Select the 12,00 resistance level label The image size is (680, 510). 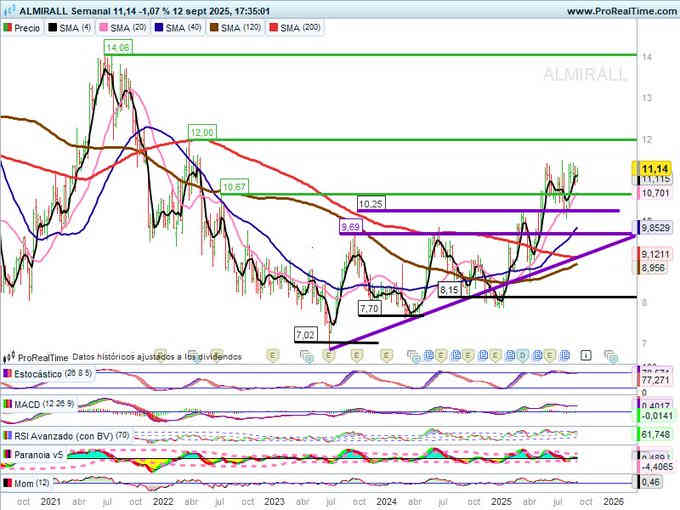(x=202, y=132)
